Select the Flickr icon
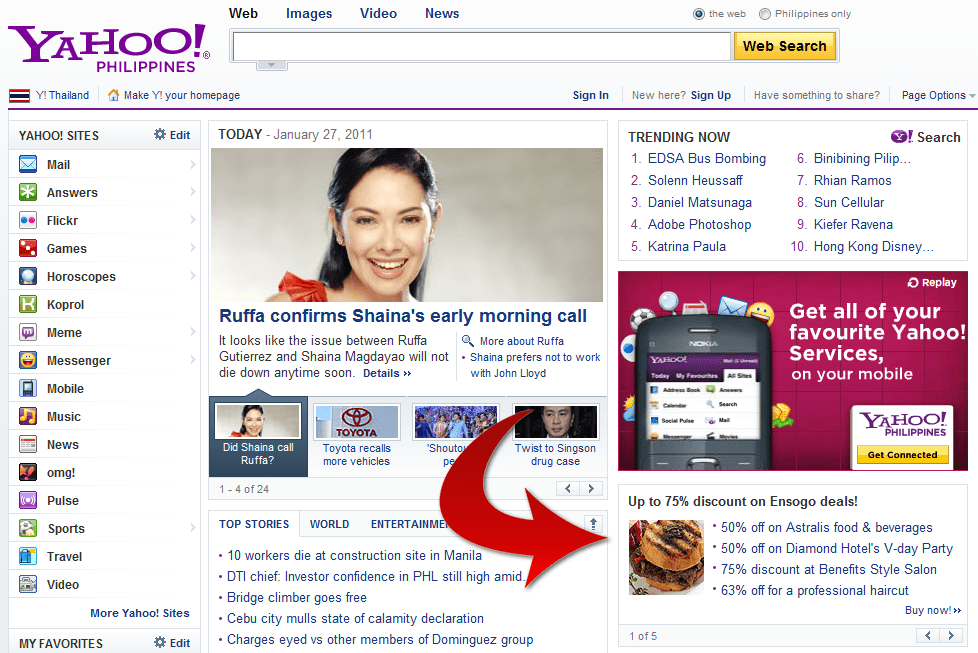Viewport: 978px width, 653px height. coord(28,220)
